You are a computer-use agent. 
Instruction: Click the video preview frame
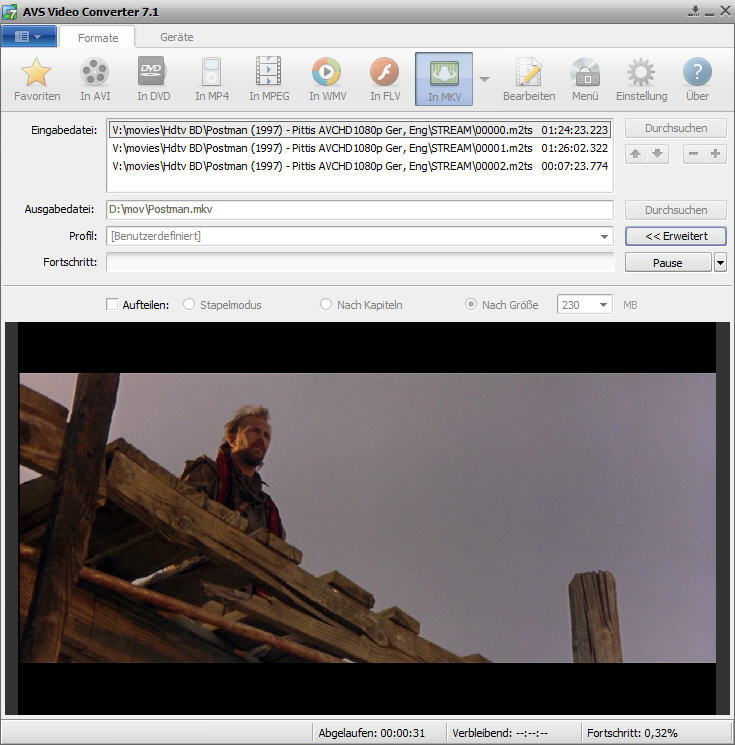pyautogui.click(x=367, y=518)
